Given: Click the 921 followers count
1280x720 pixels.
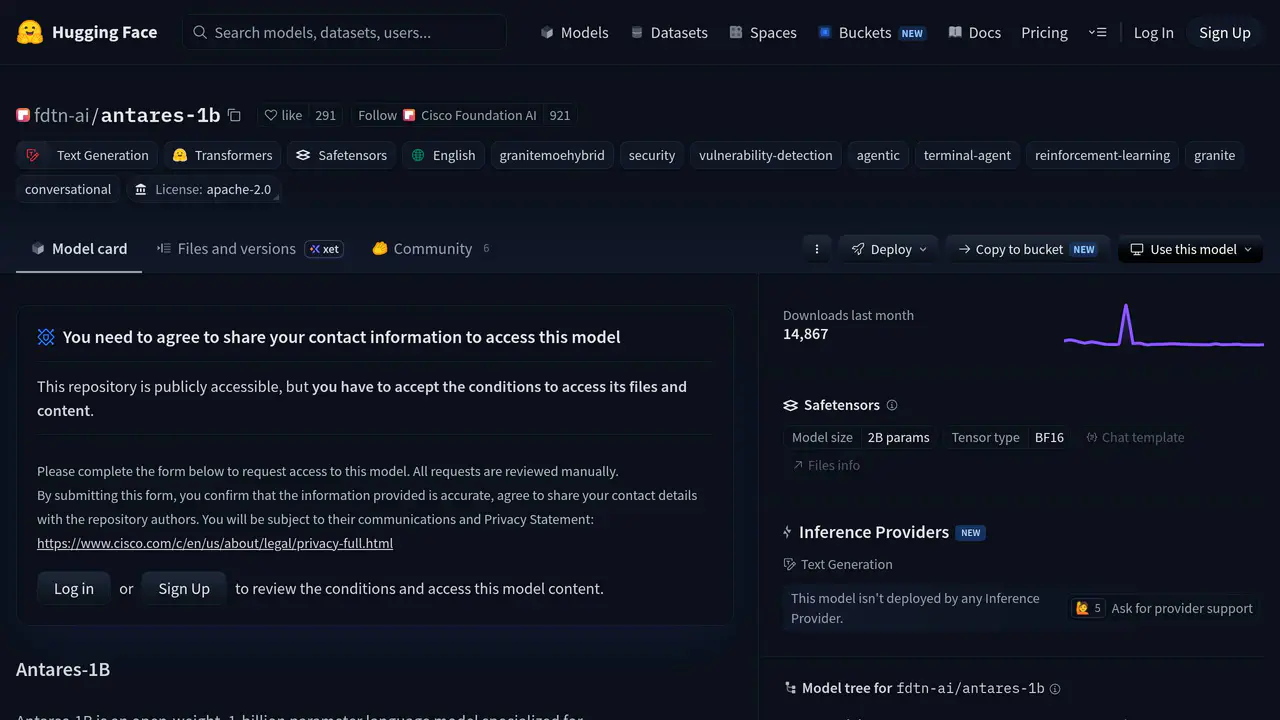Looking at the screenshot, I should 560,115.
